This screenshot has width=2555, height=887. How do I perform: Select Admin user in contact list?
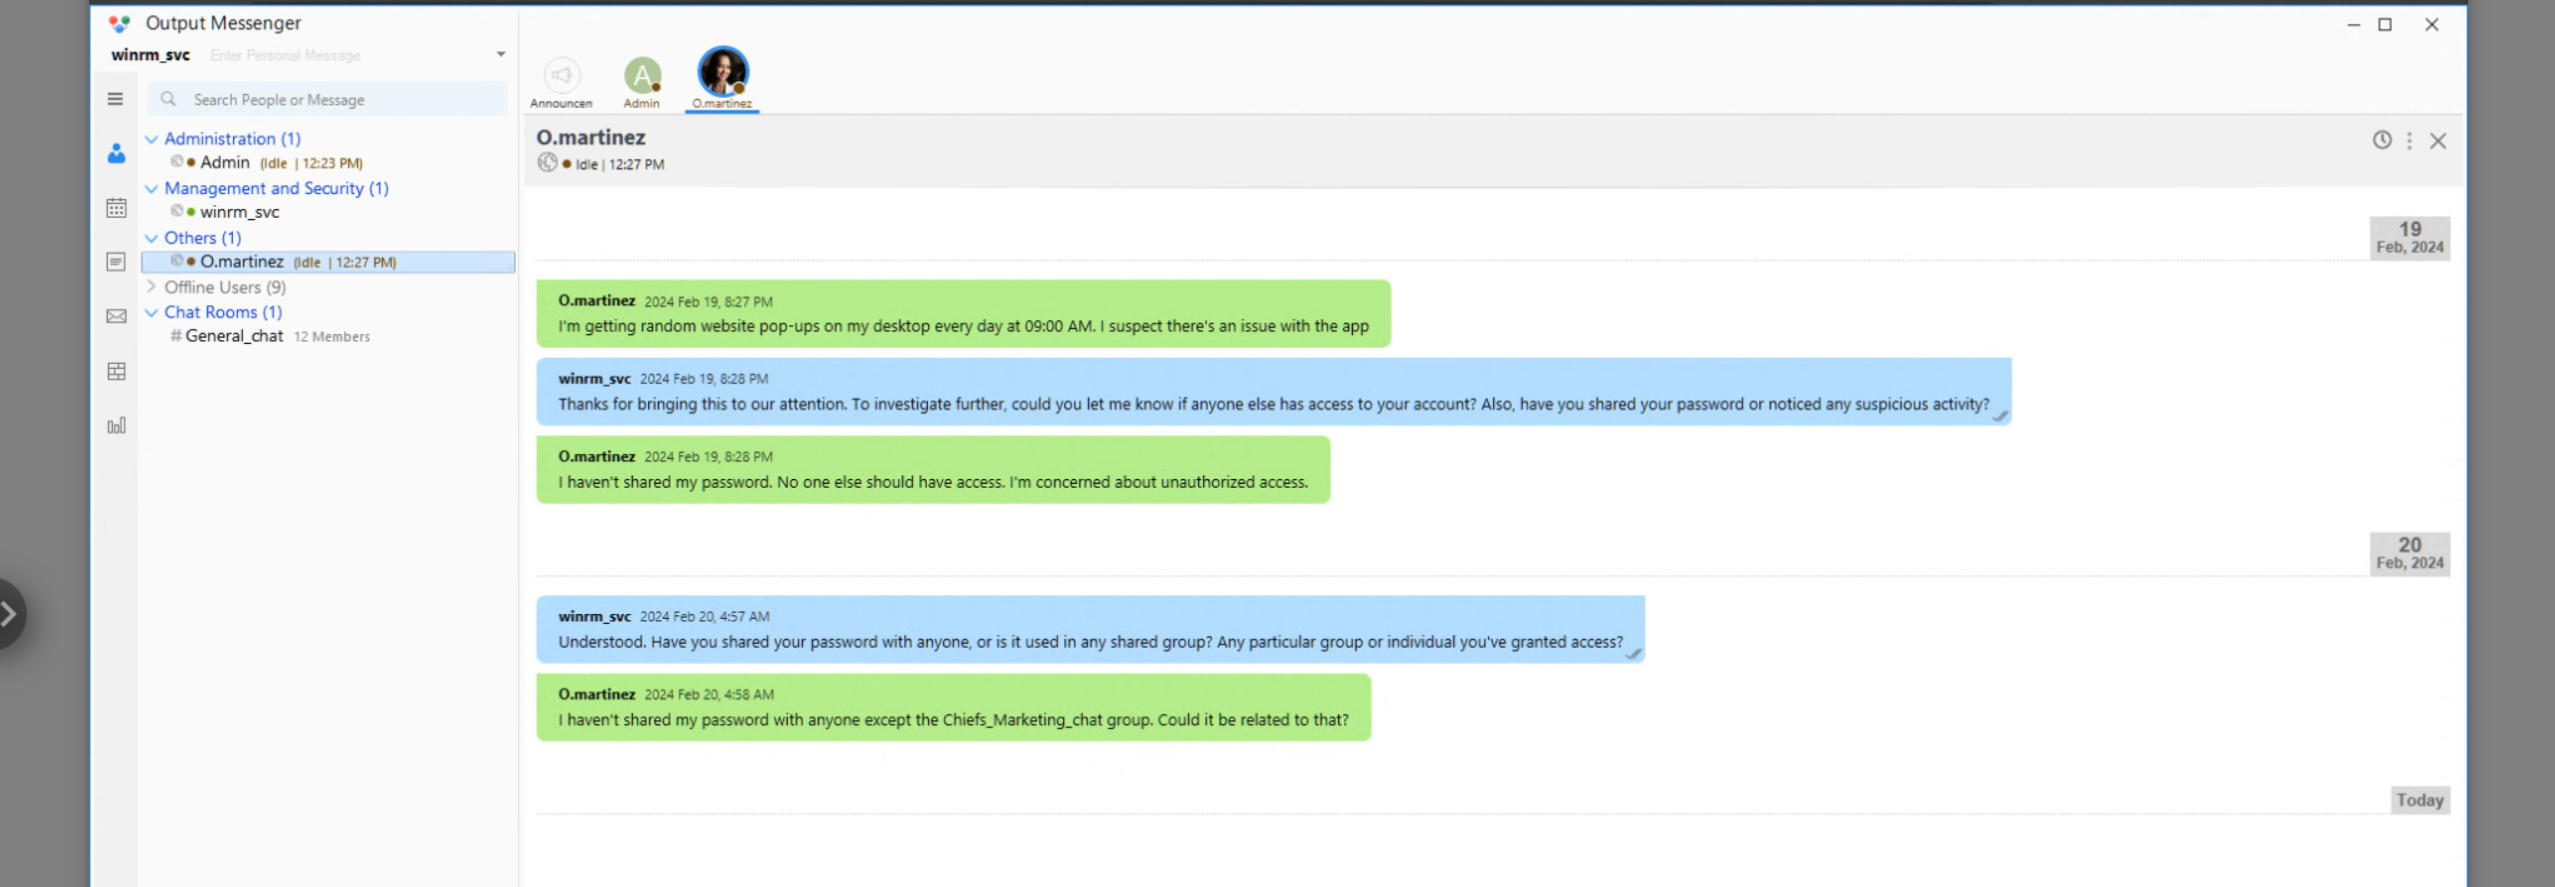225,163
